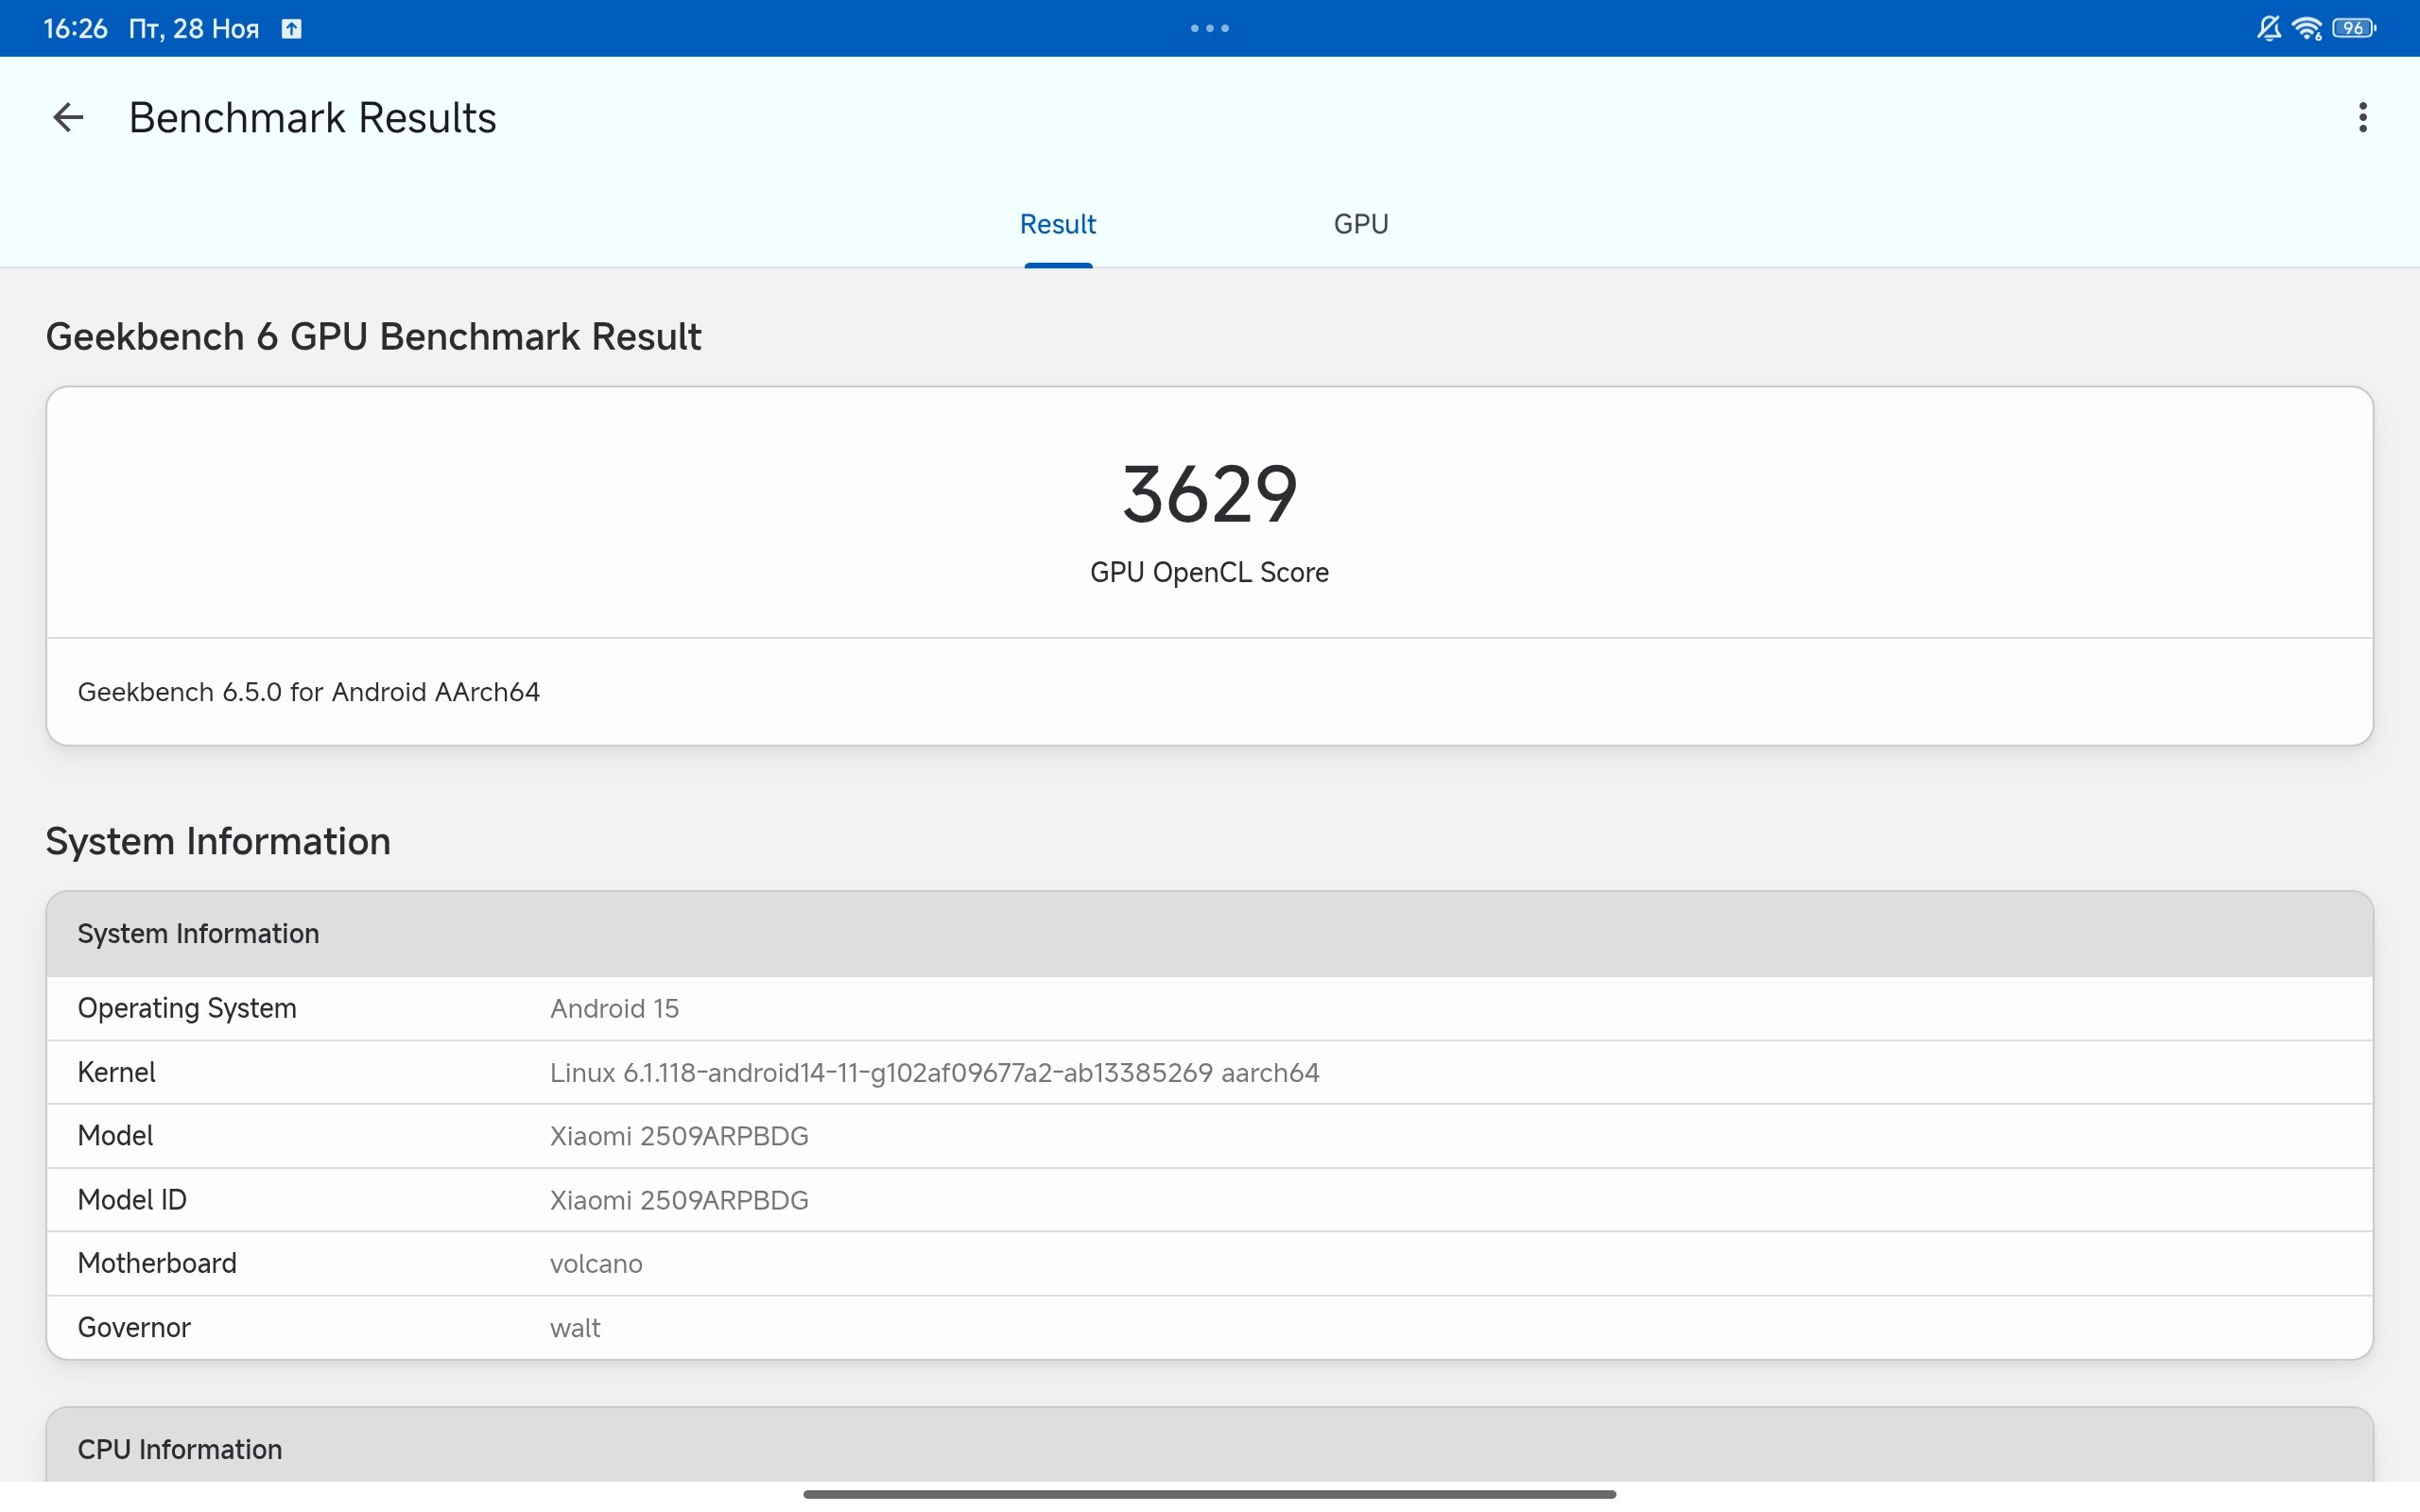This screenshot has width=2420, height=1512.
Task: Tap the battery indicator icon
Action: coord(2353,28)
